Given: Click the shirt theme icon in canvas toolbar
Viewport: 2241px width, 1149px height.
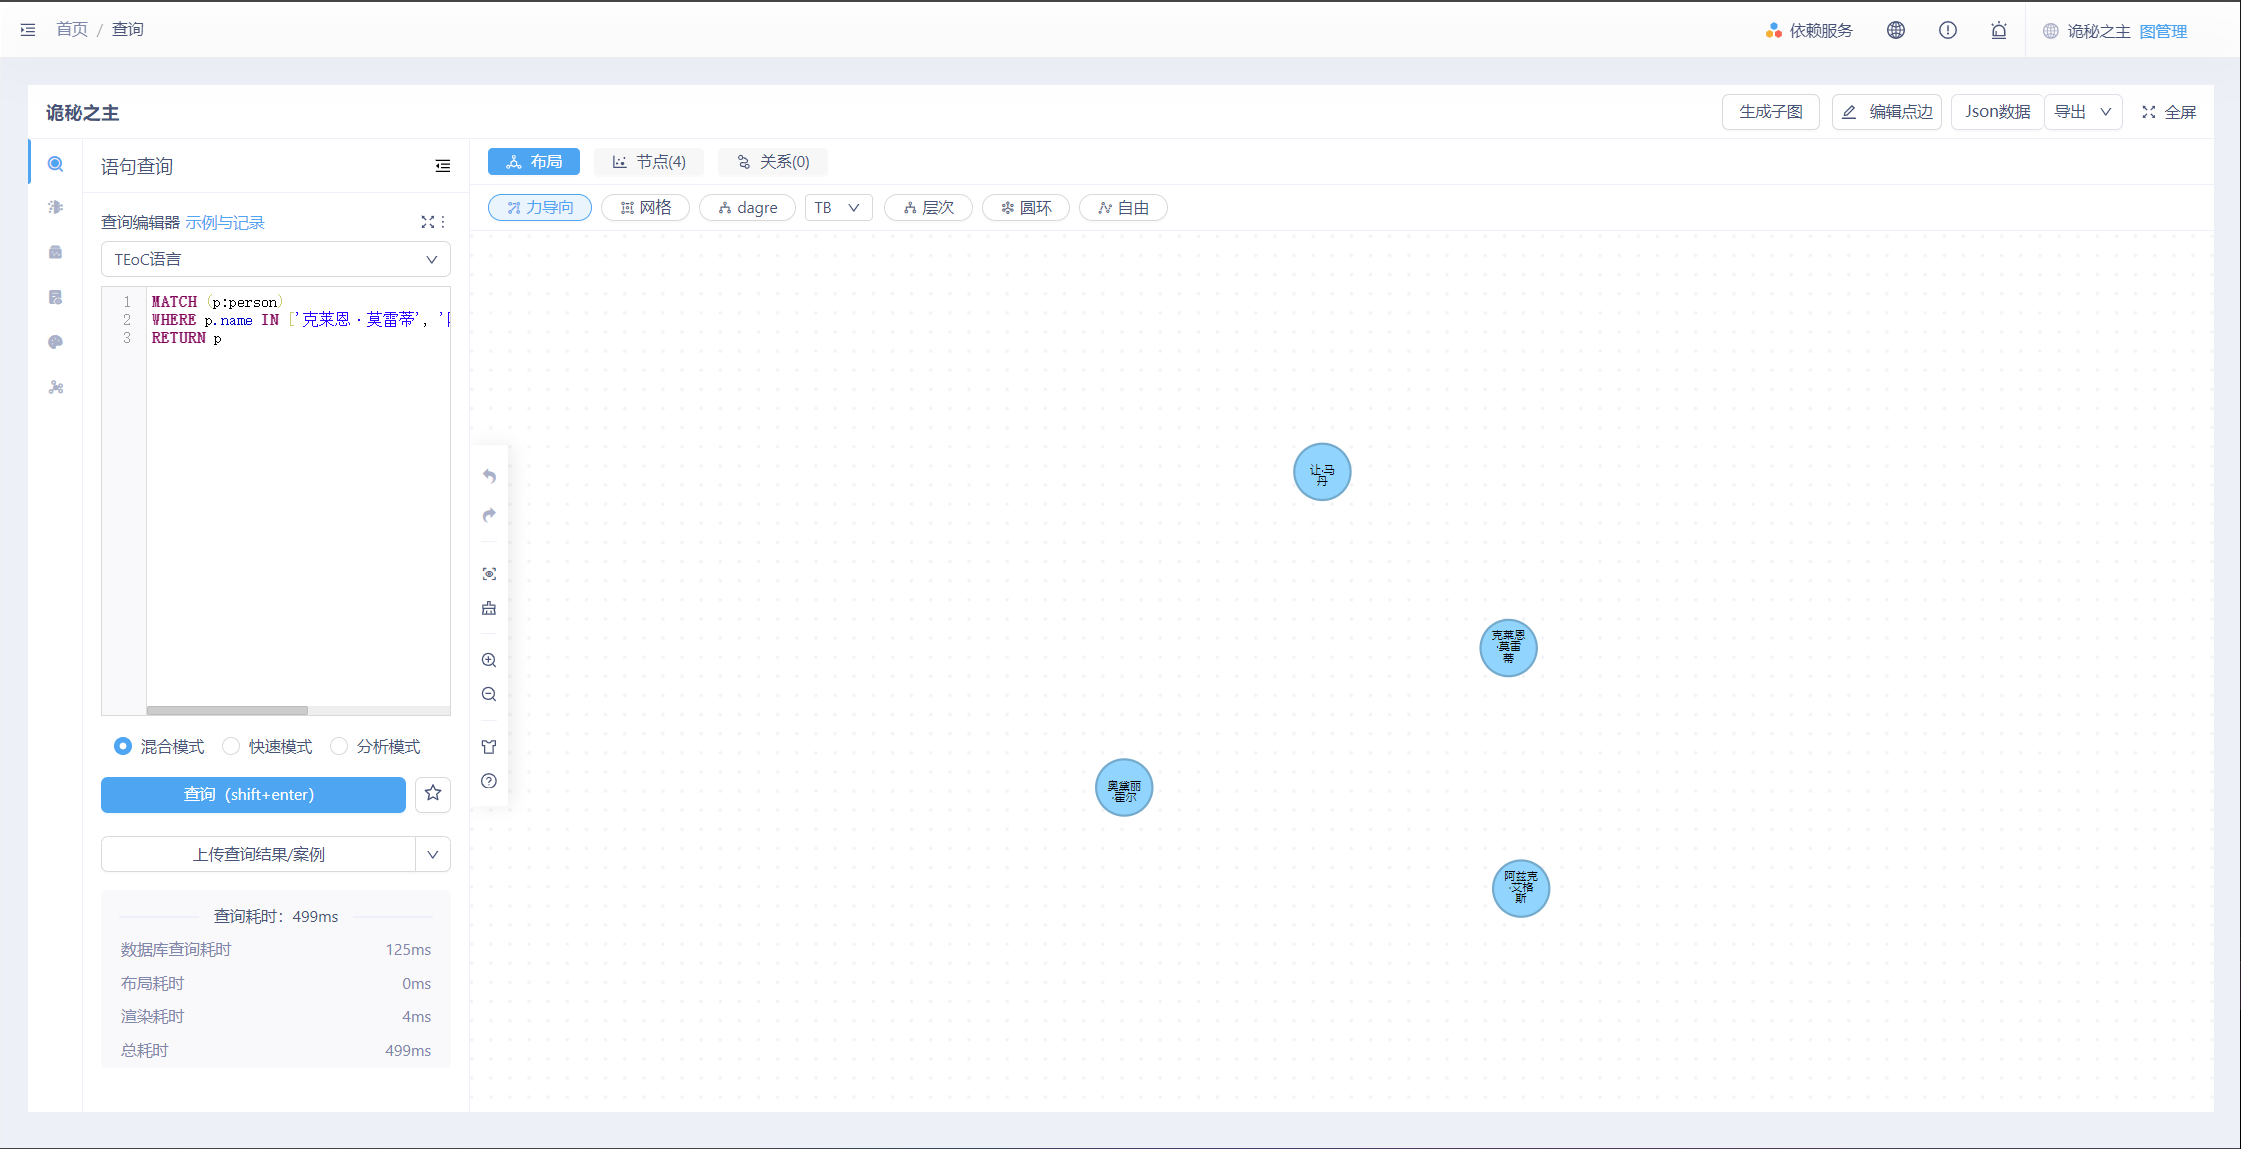Looking at the screenshot, I should pyautogui.click(x=489, y=747).
